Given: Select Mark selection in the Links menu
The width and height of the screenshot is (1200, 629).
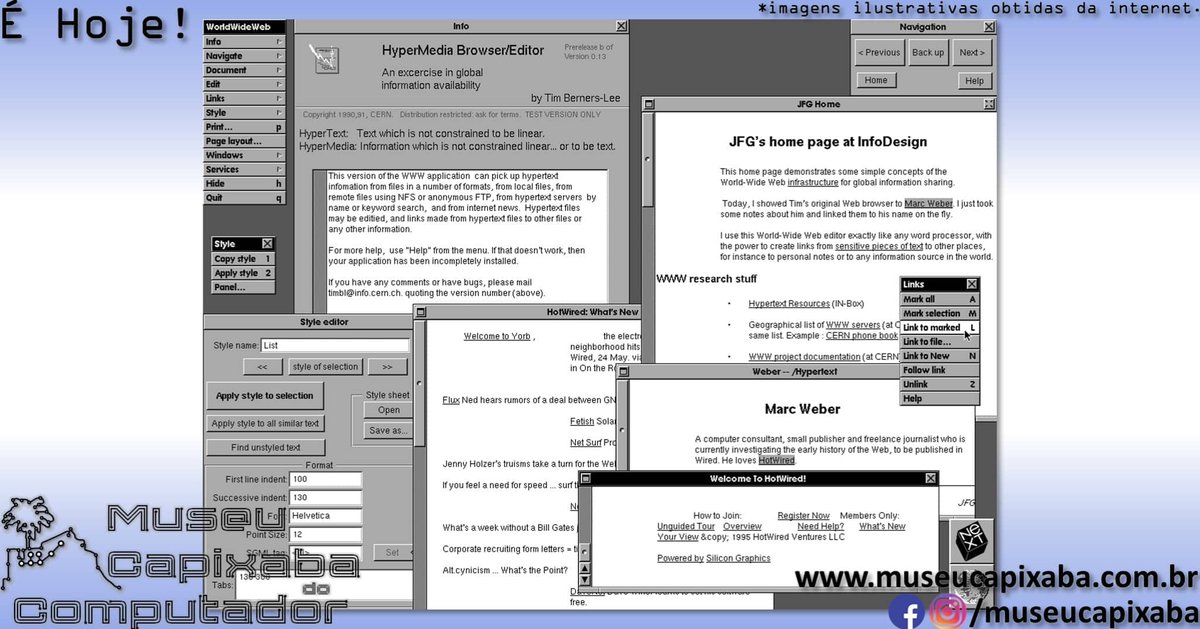Looking at the screenshot, I should (939, 313).
